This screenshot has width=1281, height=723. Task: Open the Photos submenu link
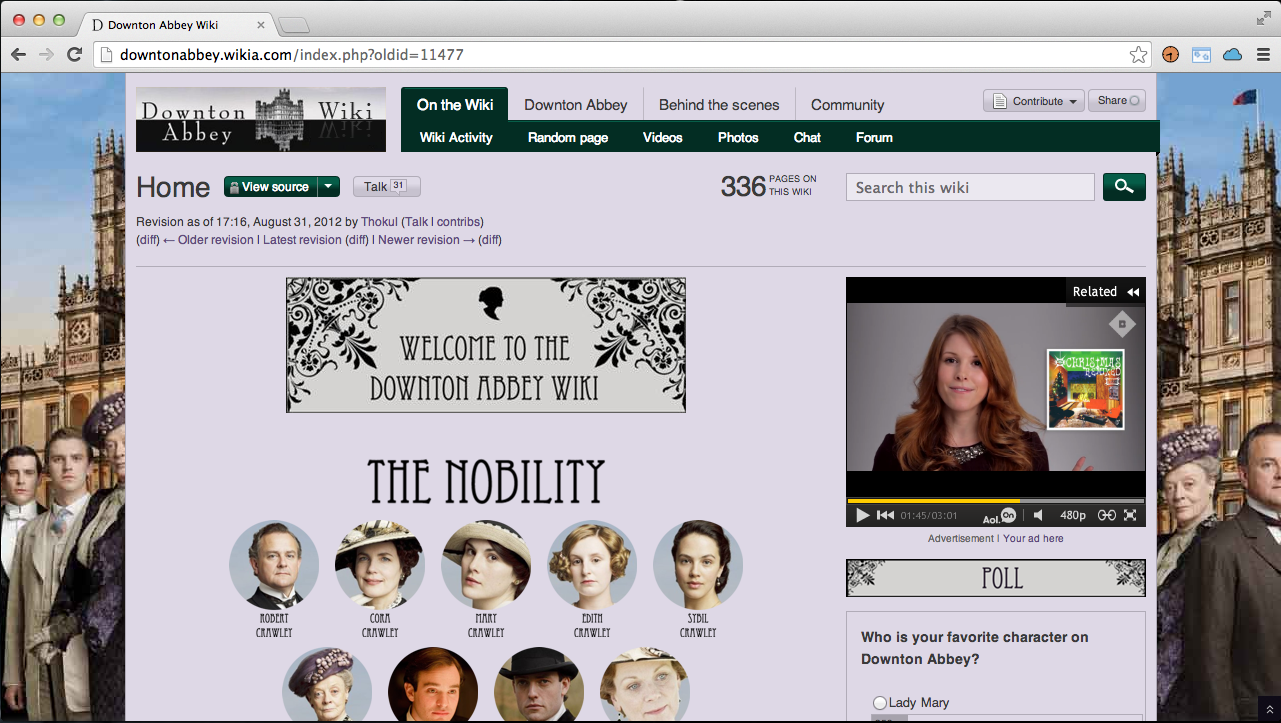pyautogui.click(x=738, y=137)
